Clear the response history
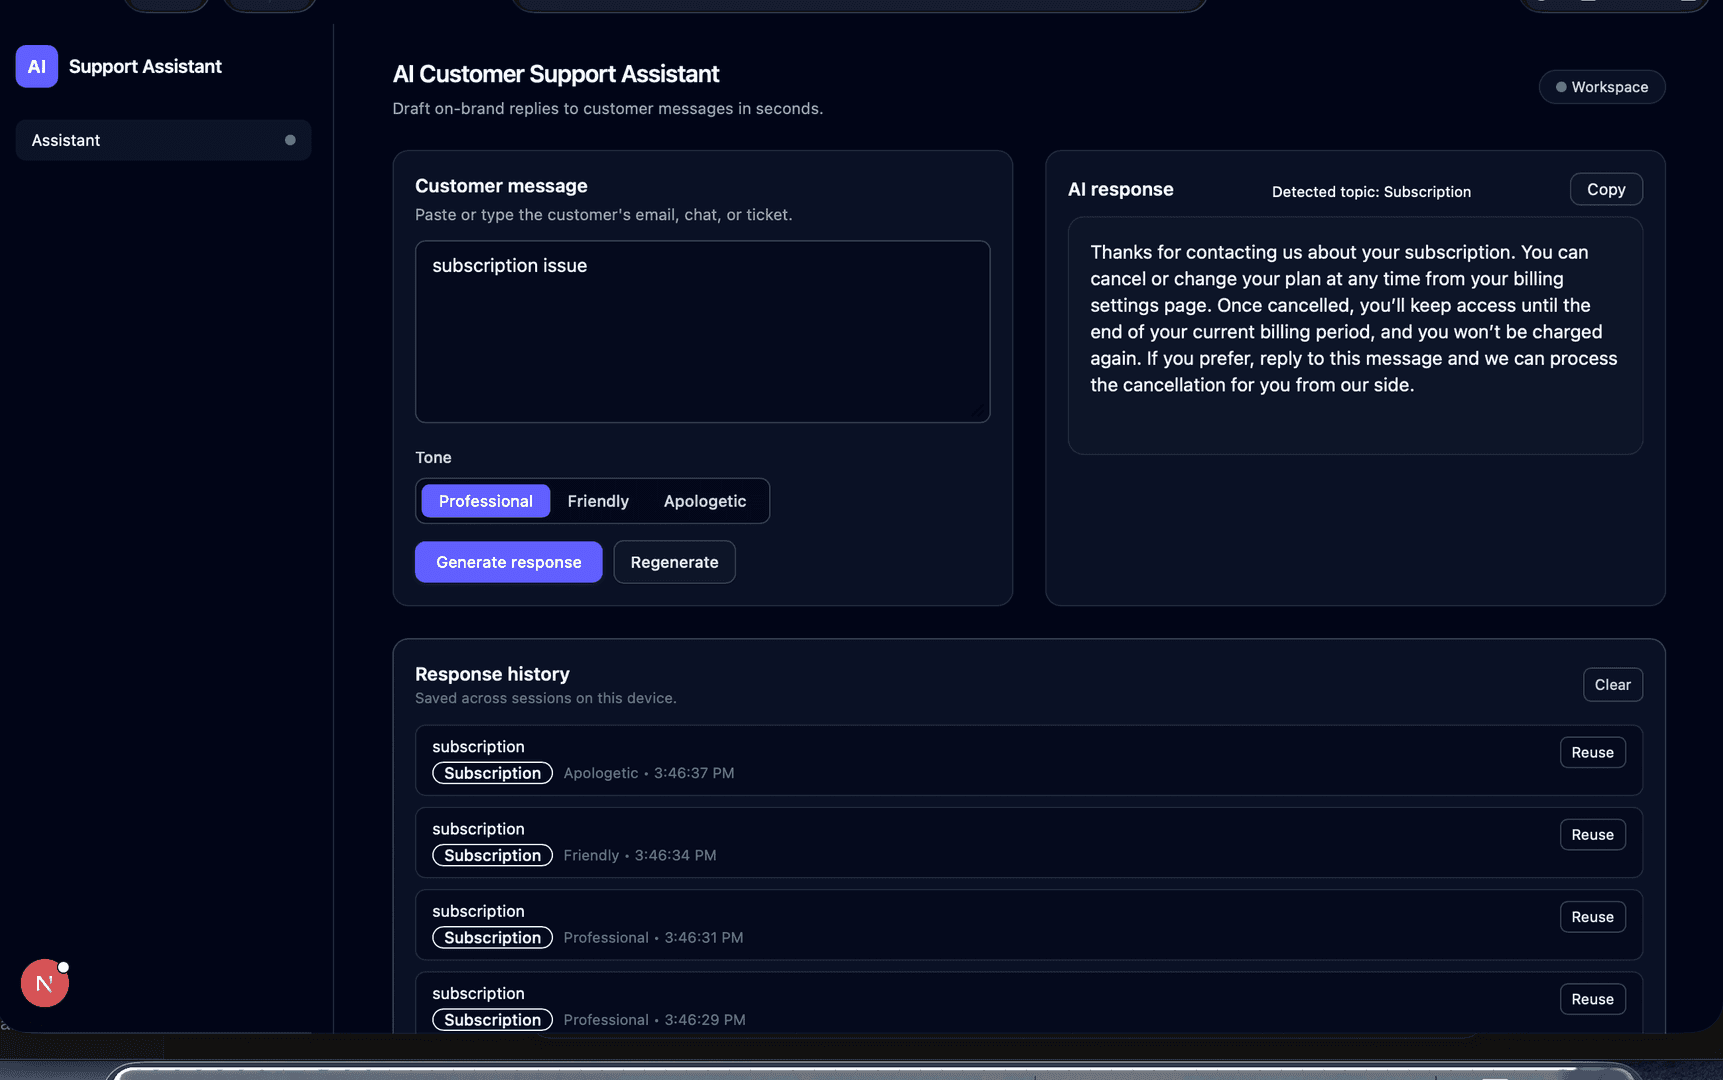The image size is (1723, 1080). pyautogui.click(x=1613, y=685)
